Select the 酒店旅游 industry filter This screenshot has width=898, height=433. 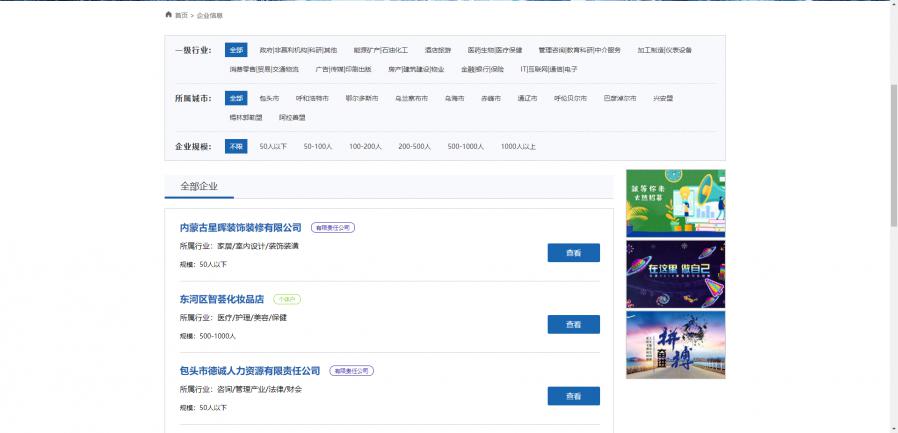coord(438,49)
